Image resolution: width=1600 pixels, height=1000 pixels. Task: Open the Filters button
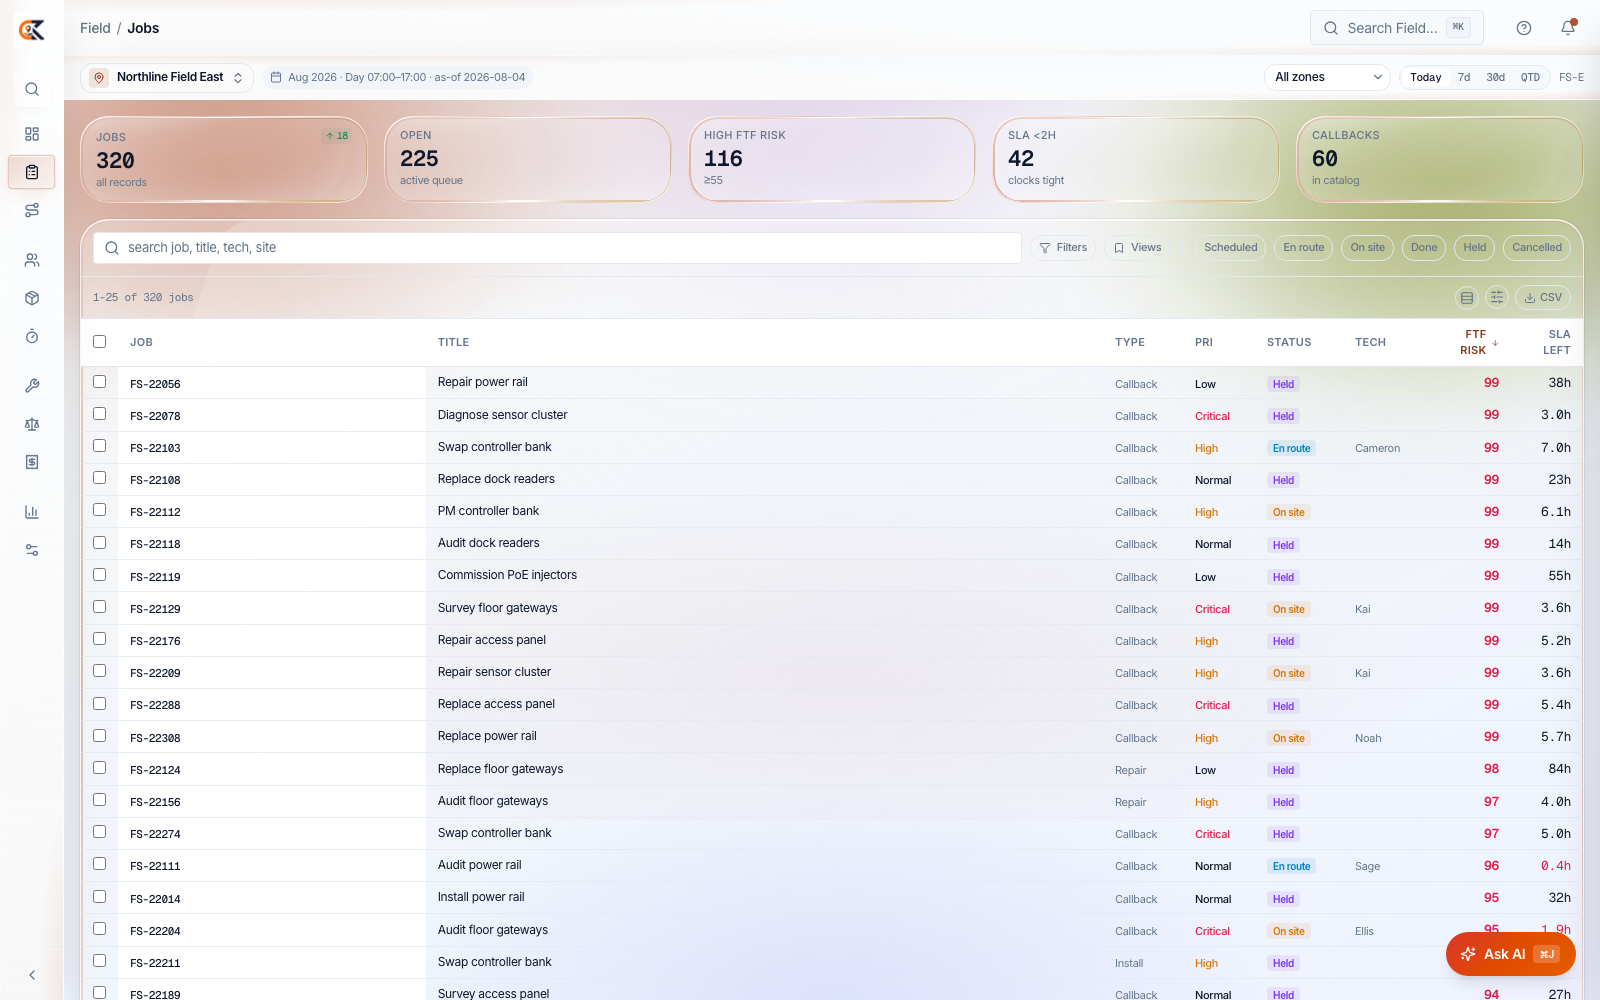pos(1063,248)
